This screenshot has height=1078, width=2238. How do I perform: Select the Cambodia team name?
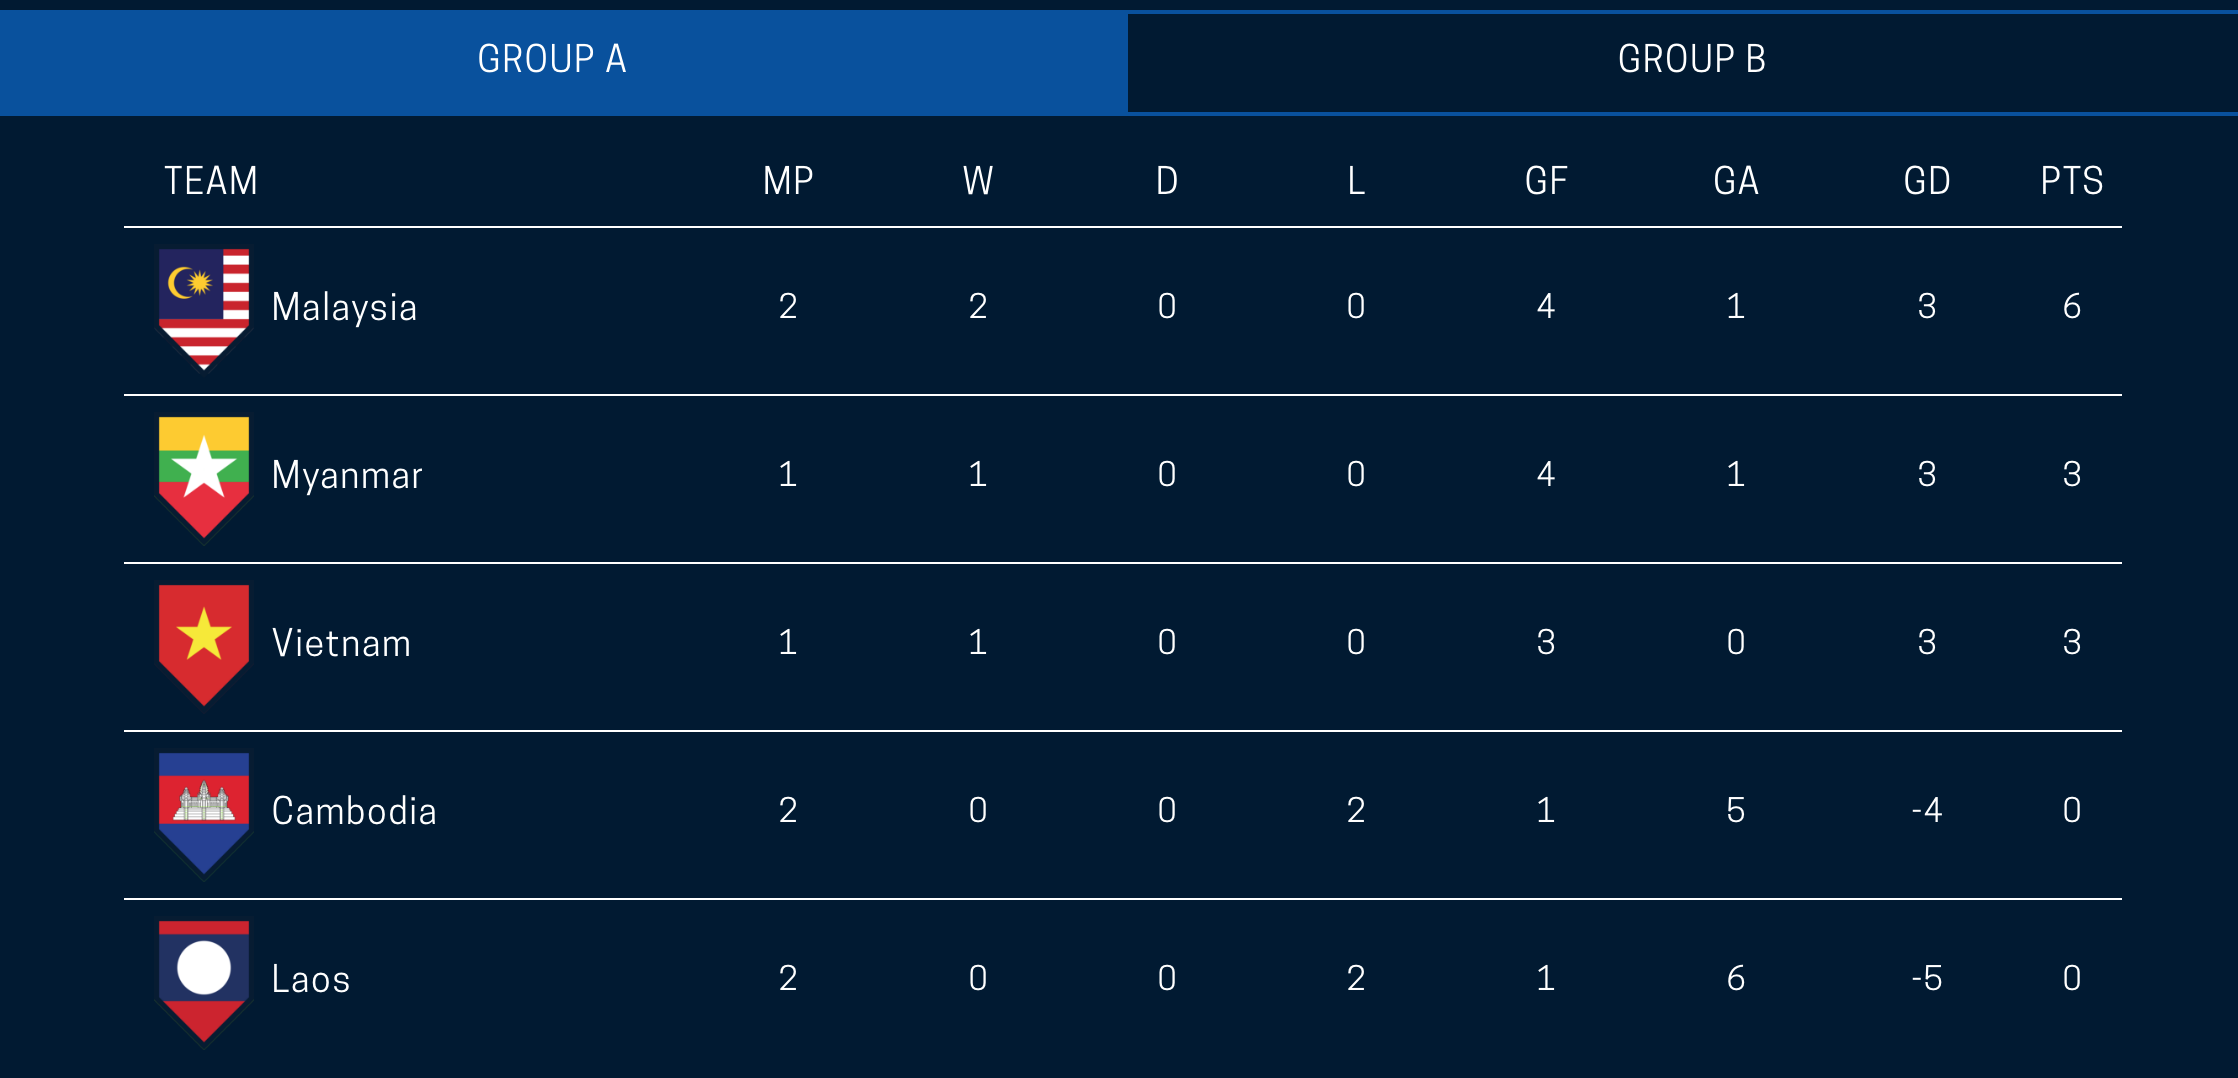(354, 811)
